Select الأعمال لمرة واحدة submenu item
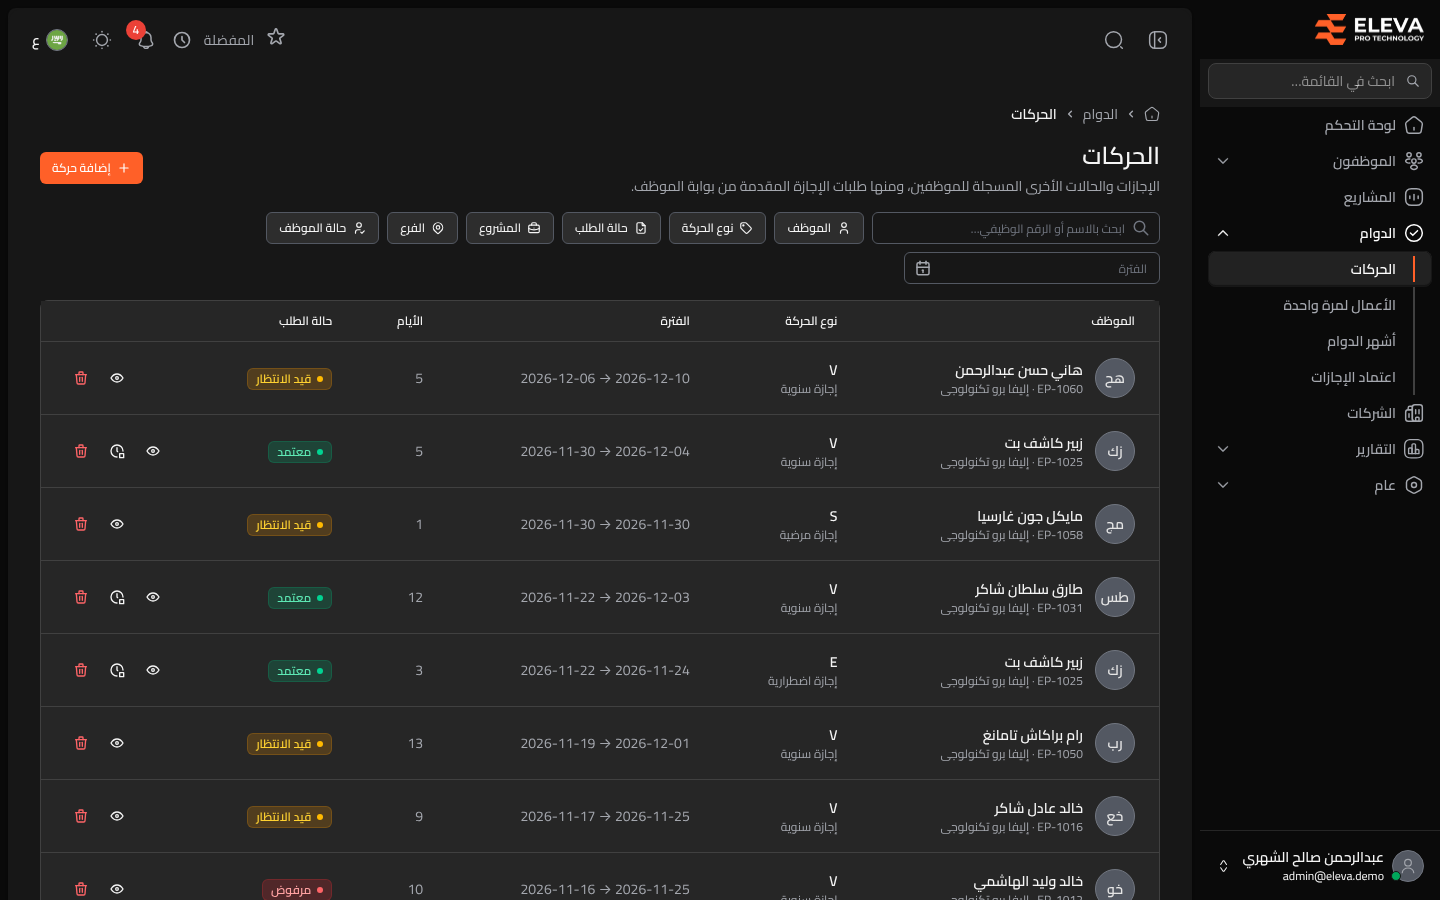The image size is (1440, 900). point(1339,305)
